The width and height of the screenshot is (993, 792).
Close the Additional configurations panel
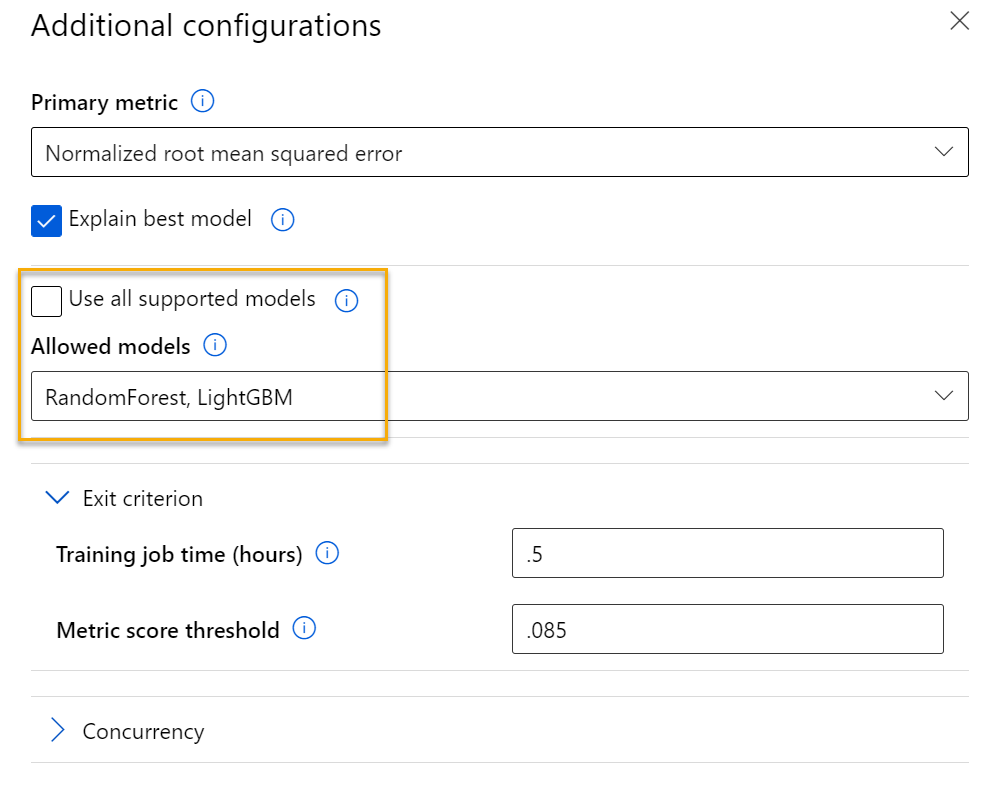959,21
